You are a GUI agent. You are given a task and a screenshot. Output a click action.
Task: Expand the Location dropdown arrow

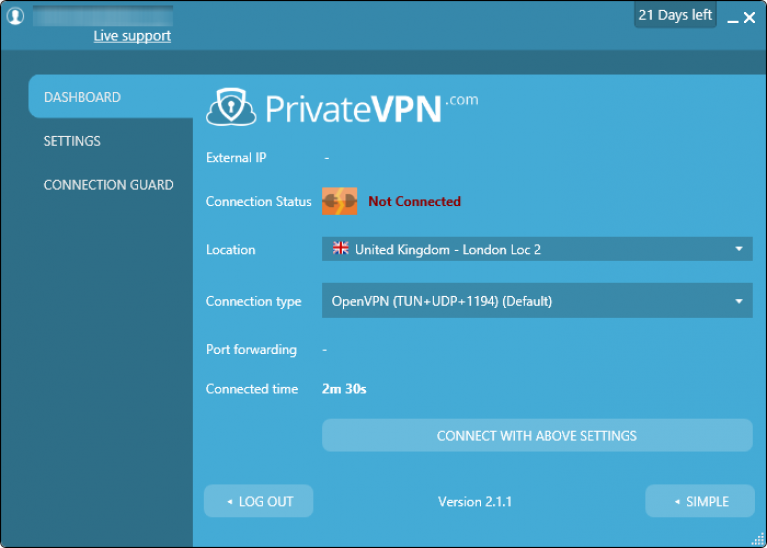click(739, 249)
